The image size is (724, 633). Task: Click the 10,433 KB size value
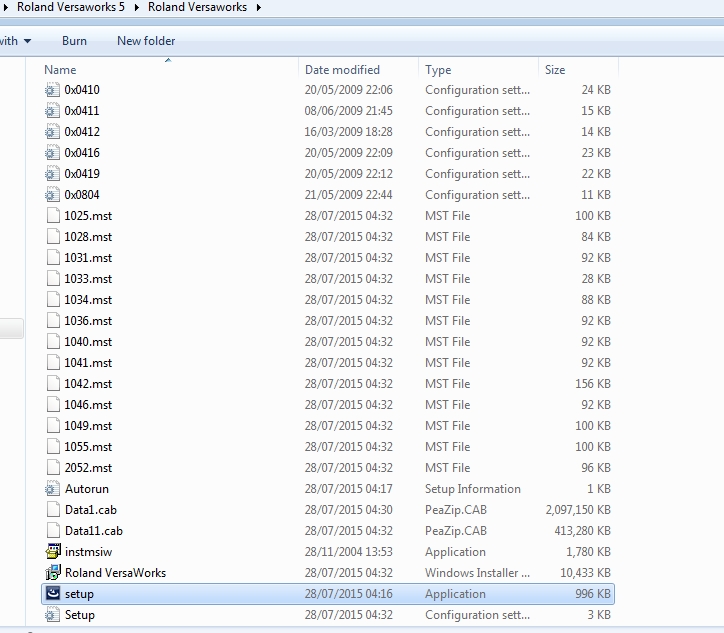[585, 573]
